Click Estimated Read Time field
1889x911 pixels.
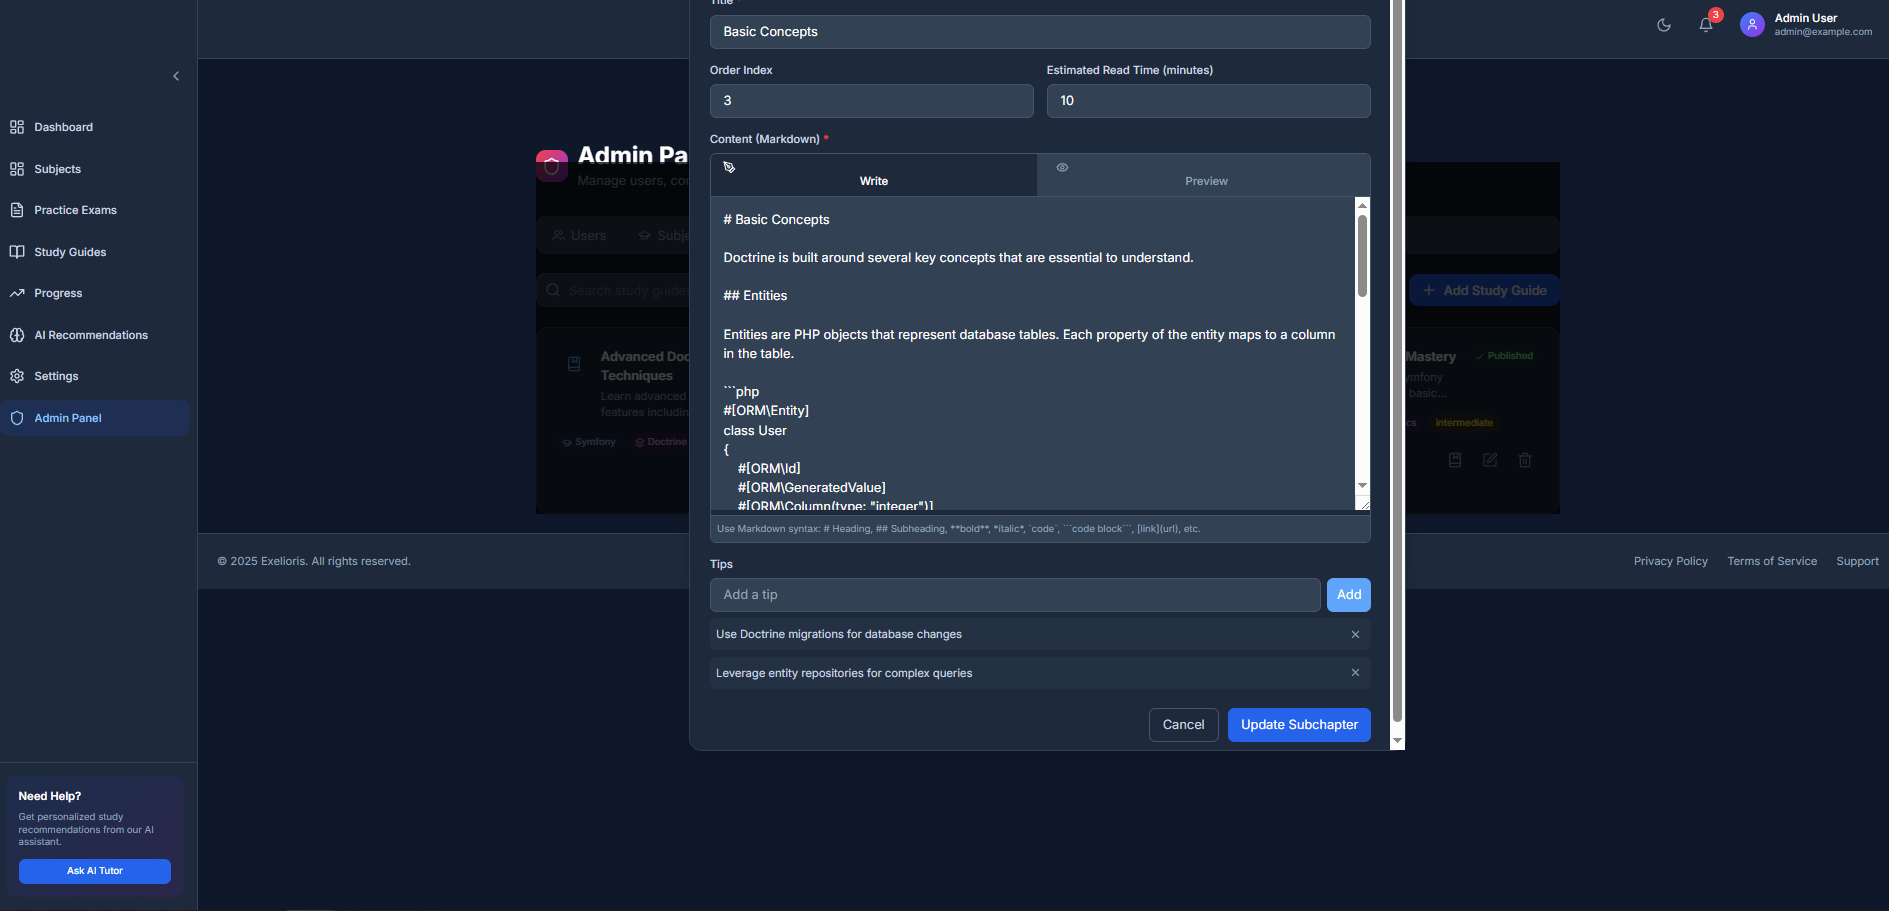(1208, 101)
